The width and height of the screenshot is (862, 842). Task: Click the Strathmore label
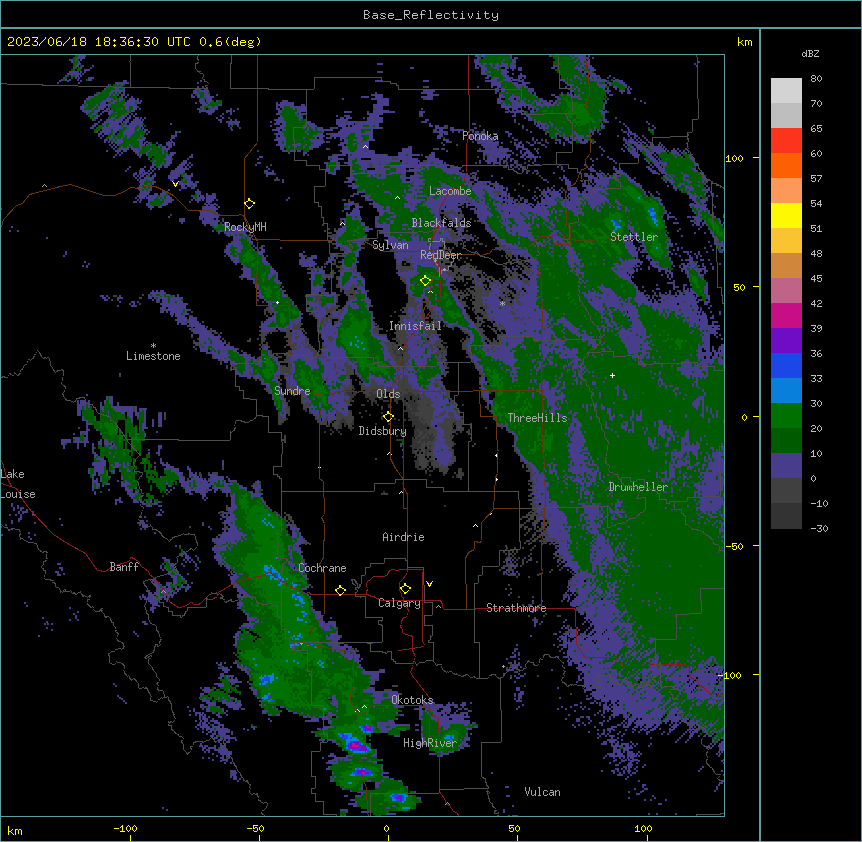pos(516,608)
